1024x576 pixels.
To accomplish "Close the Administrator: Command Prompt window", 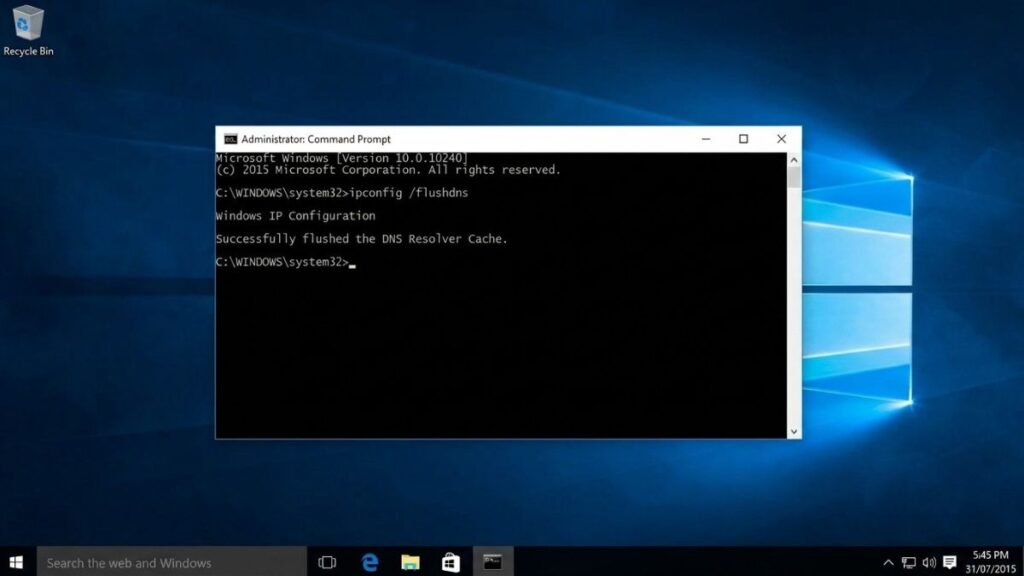I will (781, 139).
